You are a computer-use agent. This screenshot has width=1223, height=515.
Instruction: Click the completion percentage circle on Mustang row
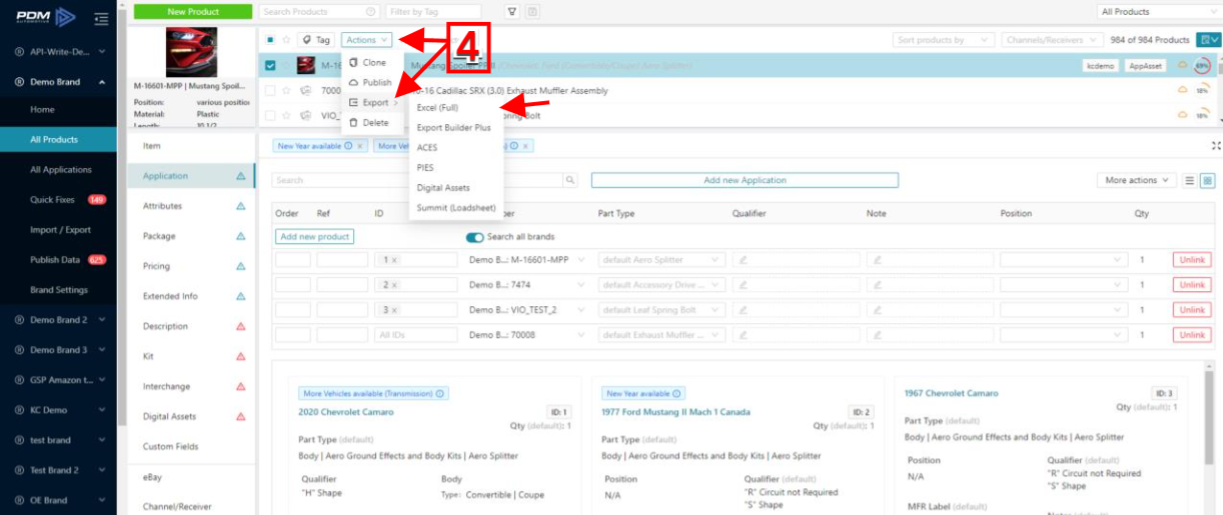[1201, 66]
